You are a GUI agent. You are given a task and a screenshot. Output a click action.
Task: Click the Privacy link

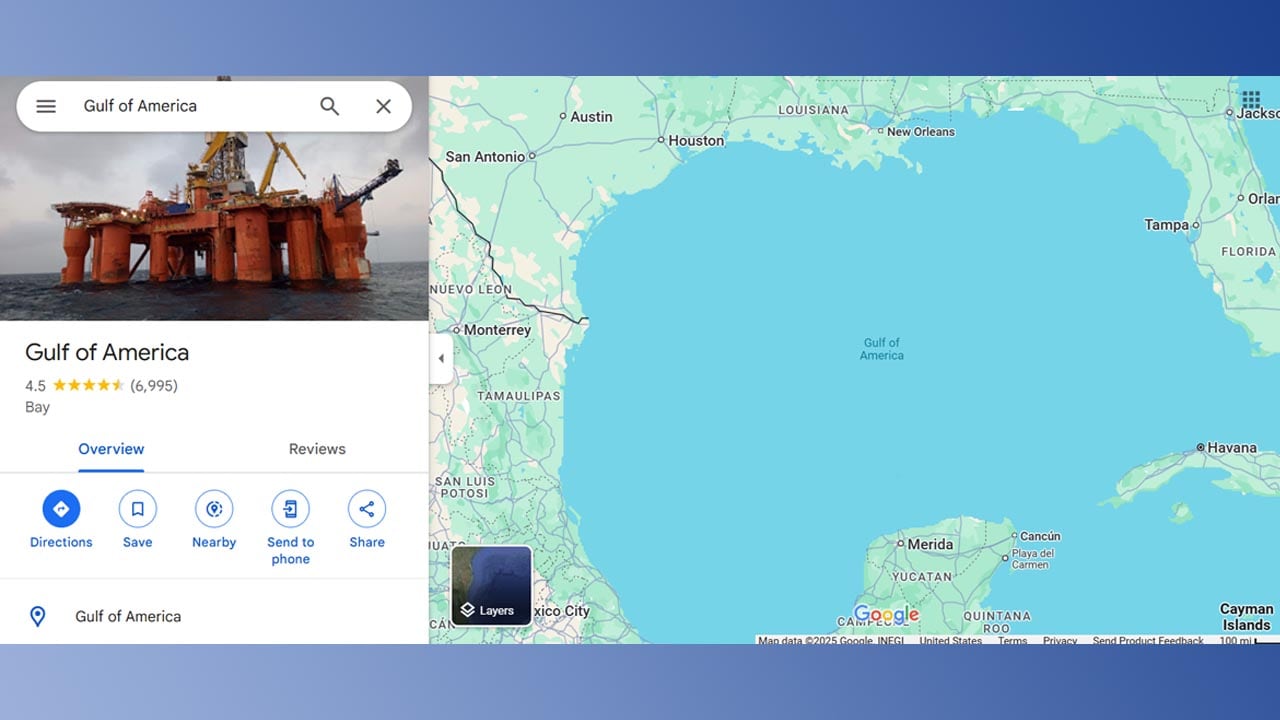click(1060, 640)
